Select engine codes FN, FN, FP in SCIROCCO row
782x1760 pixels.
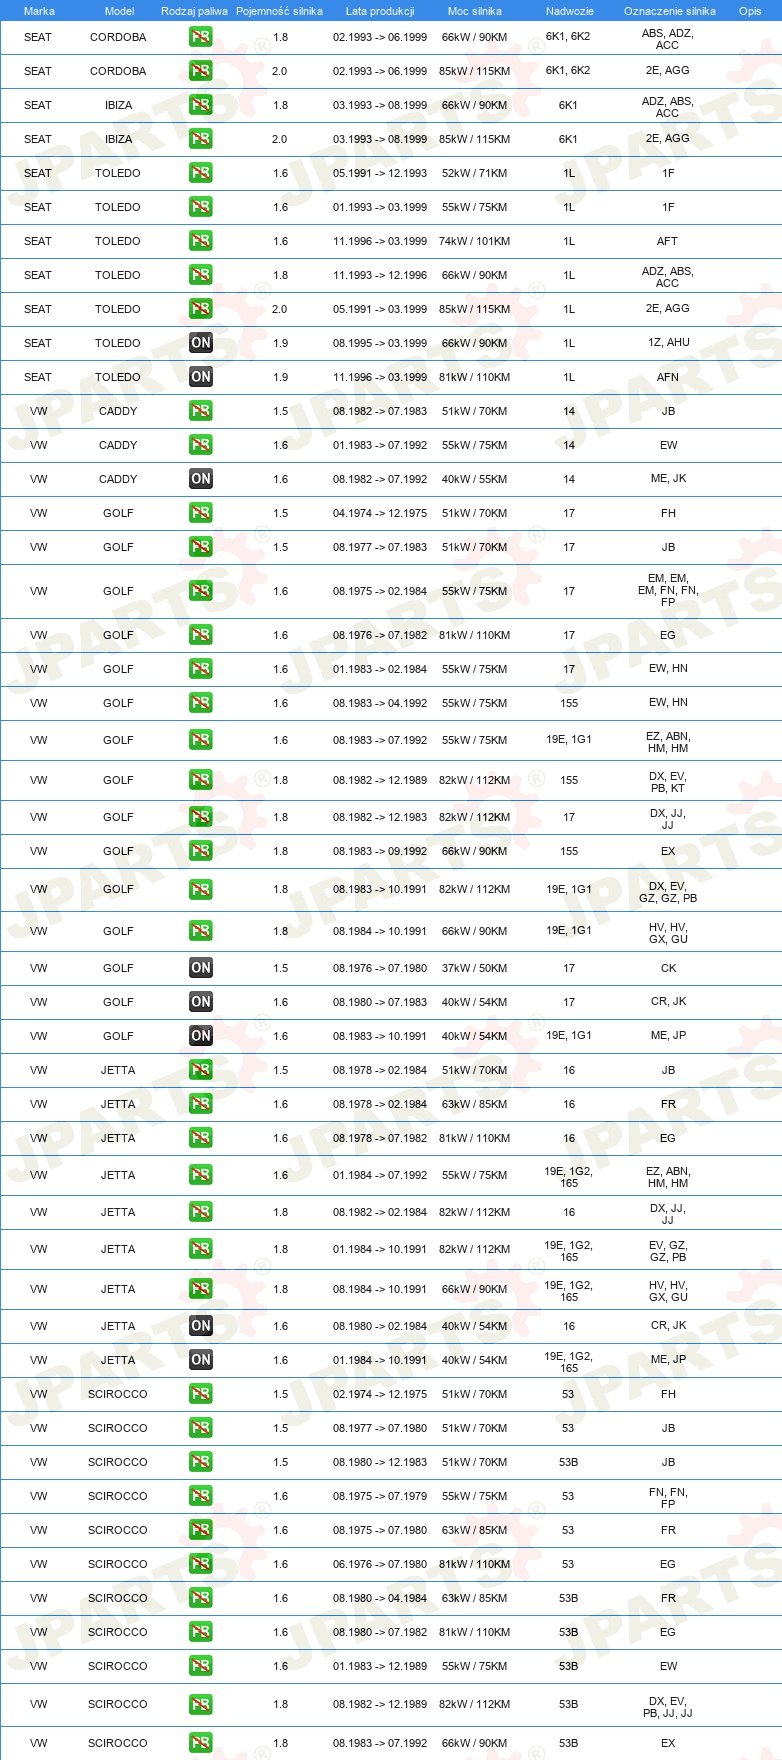click(x=668, y=1498)
